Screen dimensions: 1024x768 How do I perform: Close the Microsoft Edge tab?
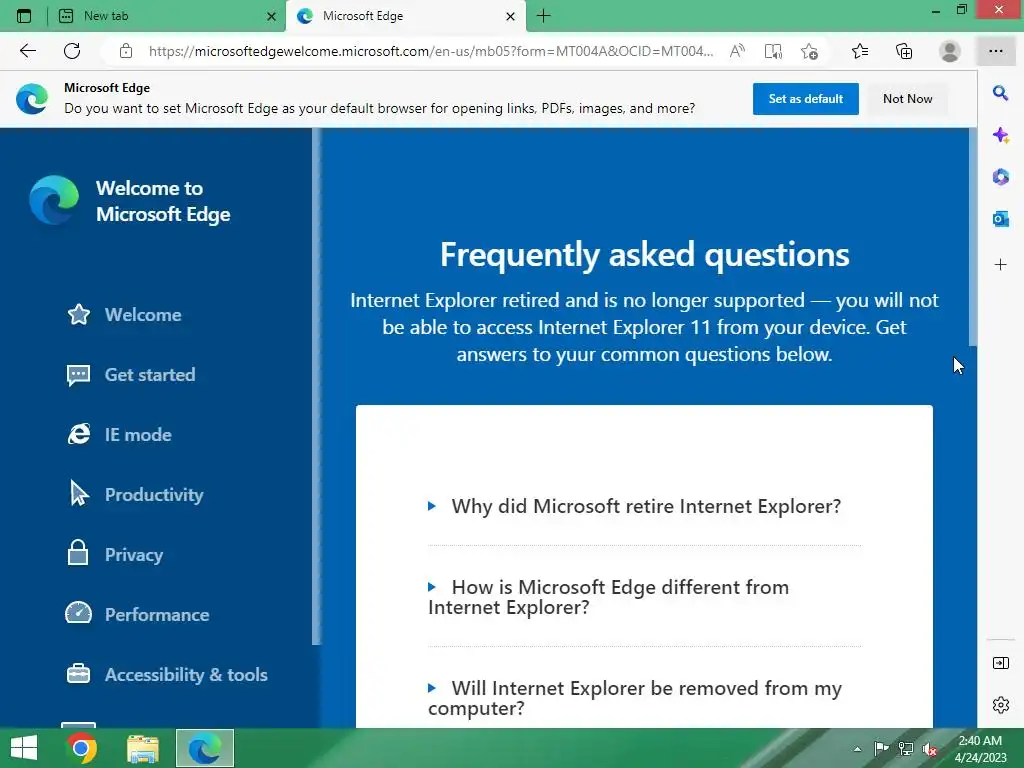click(511, 16)
